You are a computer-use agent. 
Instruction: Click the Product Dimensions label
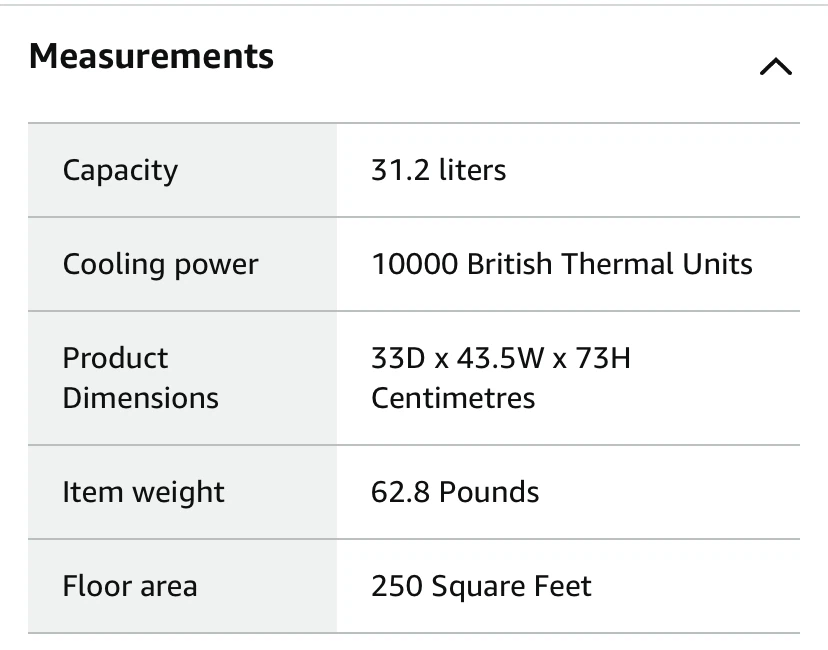point(140,378)
